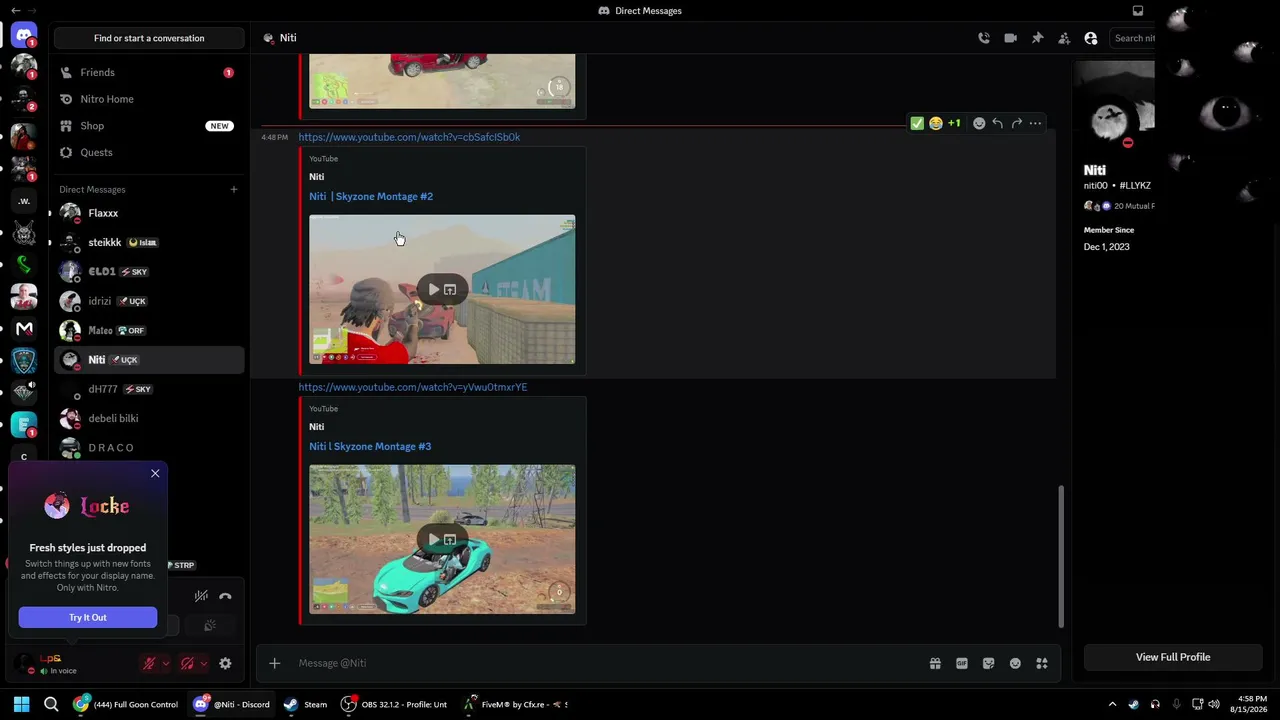This screenshot has height=720, width=1280.
Task: Unmute the microphone
Action: (149, 663)
